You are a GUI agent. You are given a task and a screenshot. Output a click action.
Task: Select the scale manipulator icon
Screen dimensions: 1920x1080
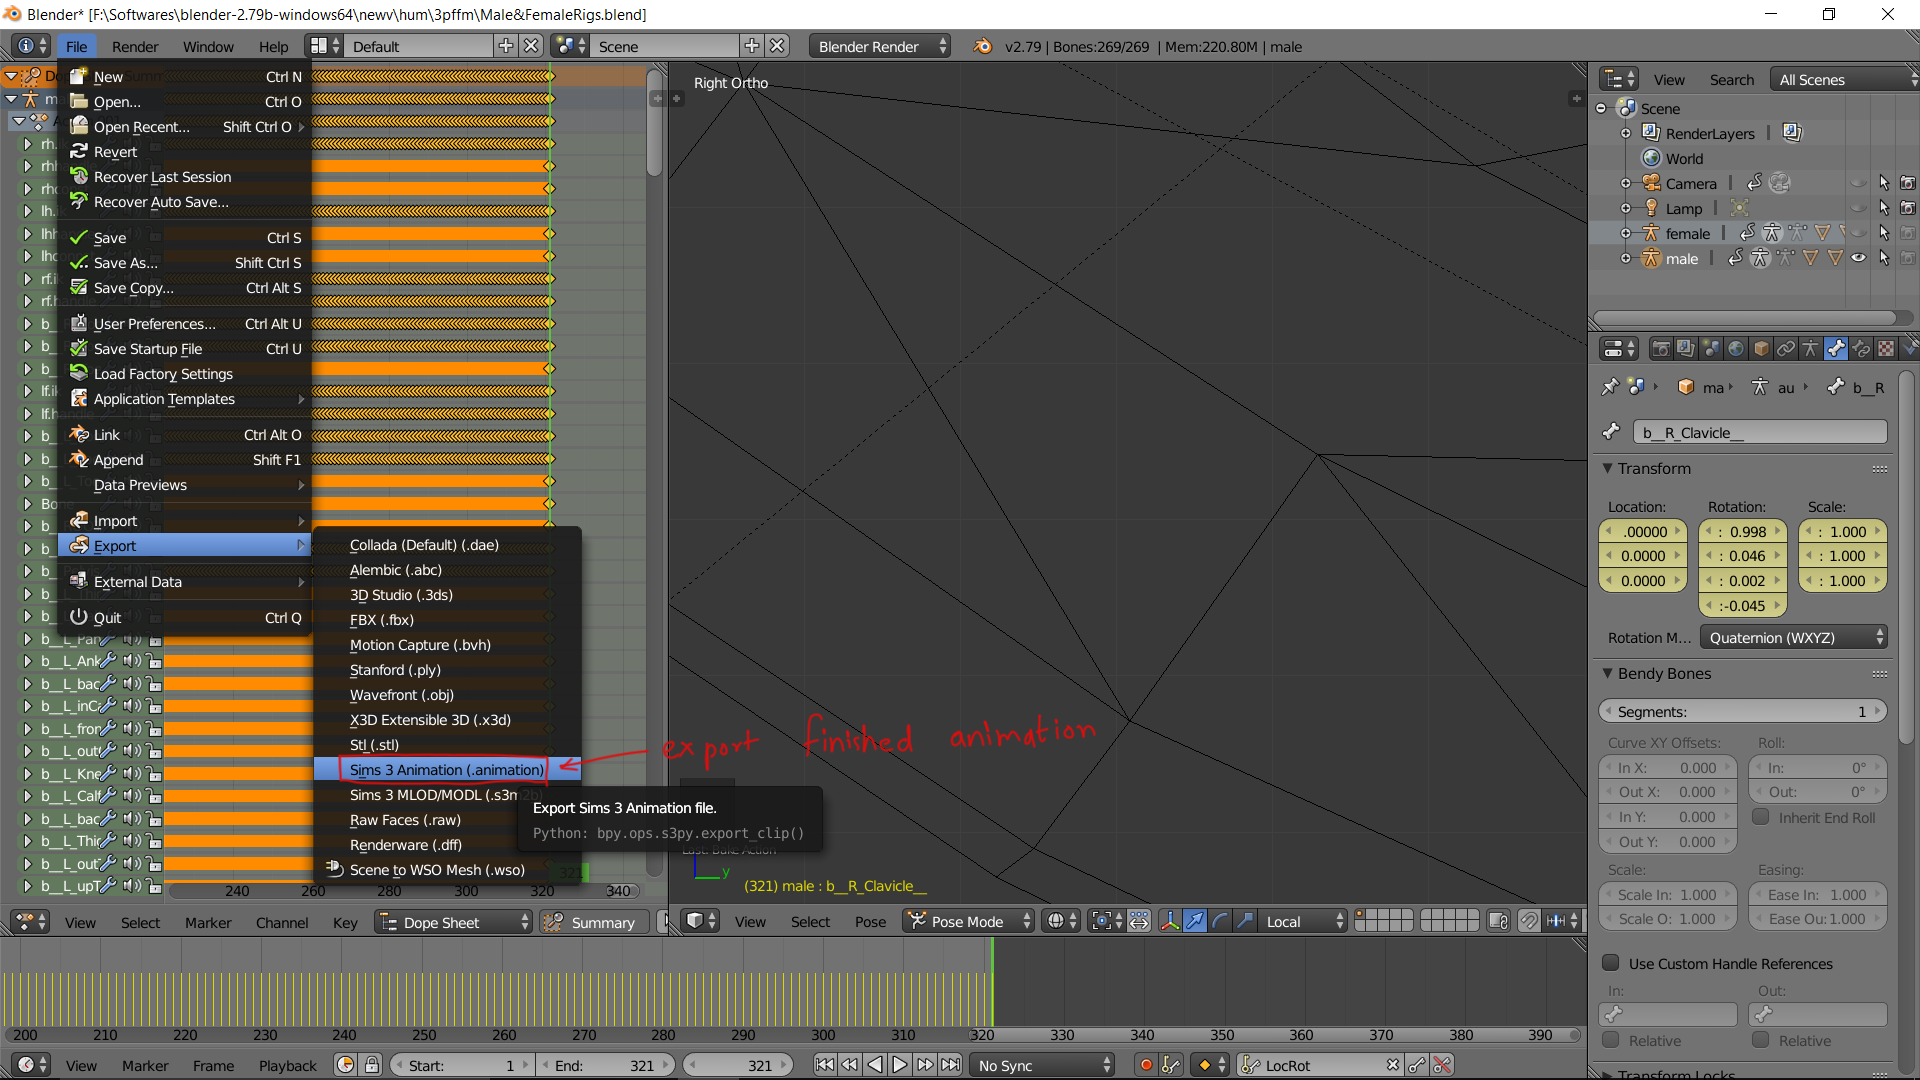[x=1245, y=921]
